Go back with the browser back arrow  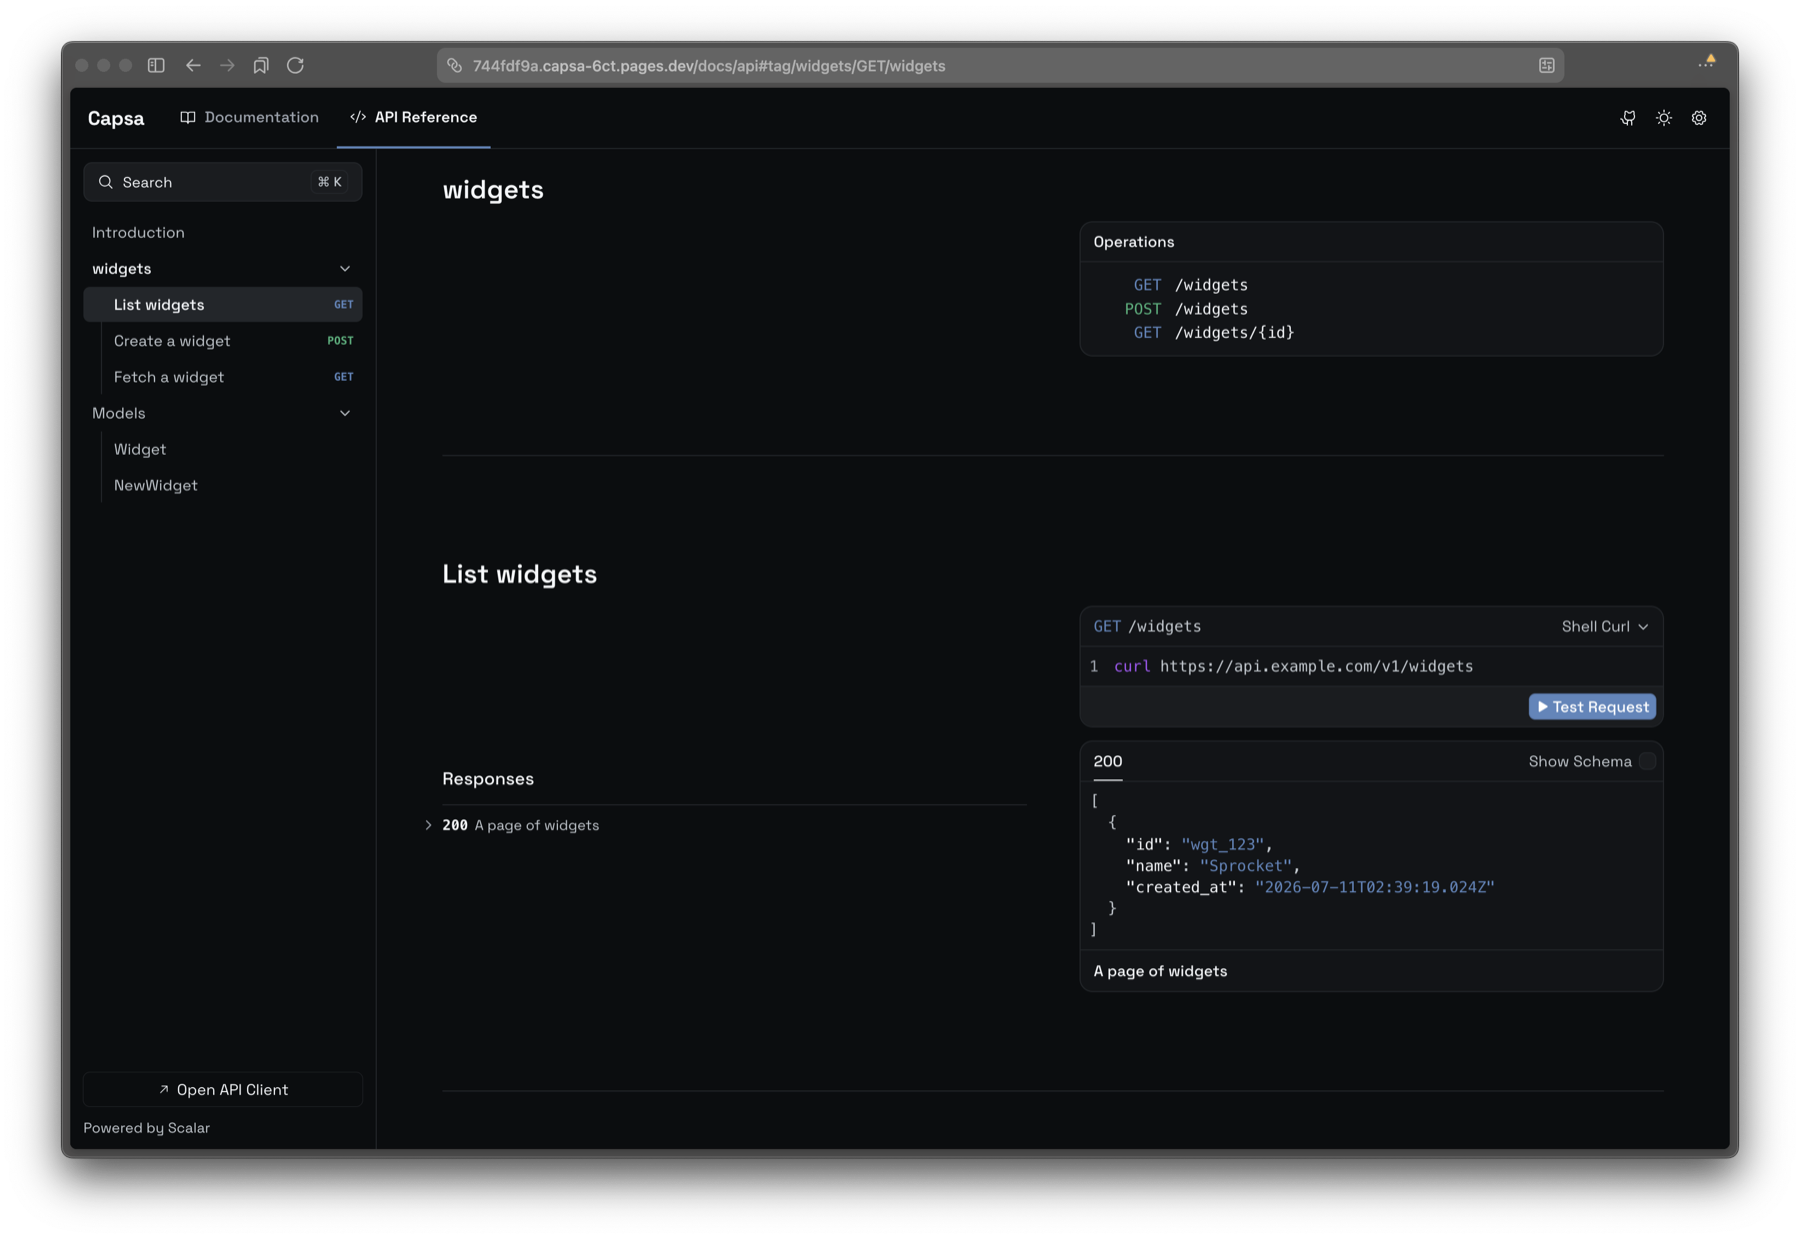click(193, 65)
